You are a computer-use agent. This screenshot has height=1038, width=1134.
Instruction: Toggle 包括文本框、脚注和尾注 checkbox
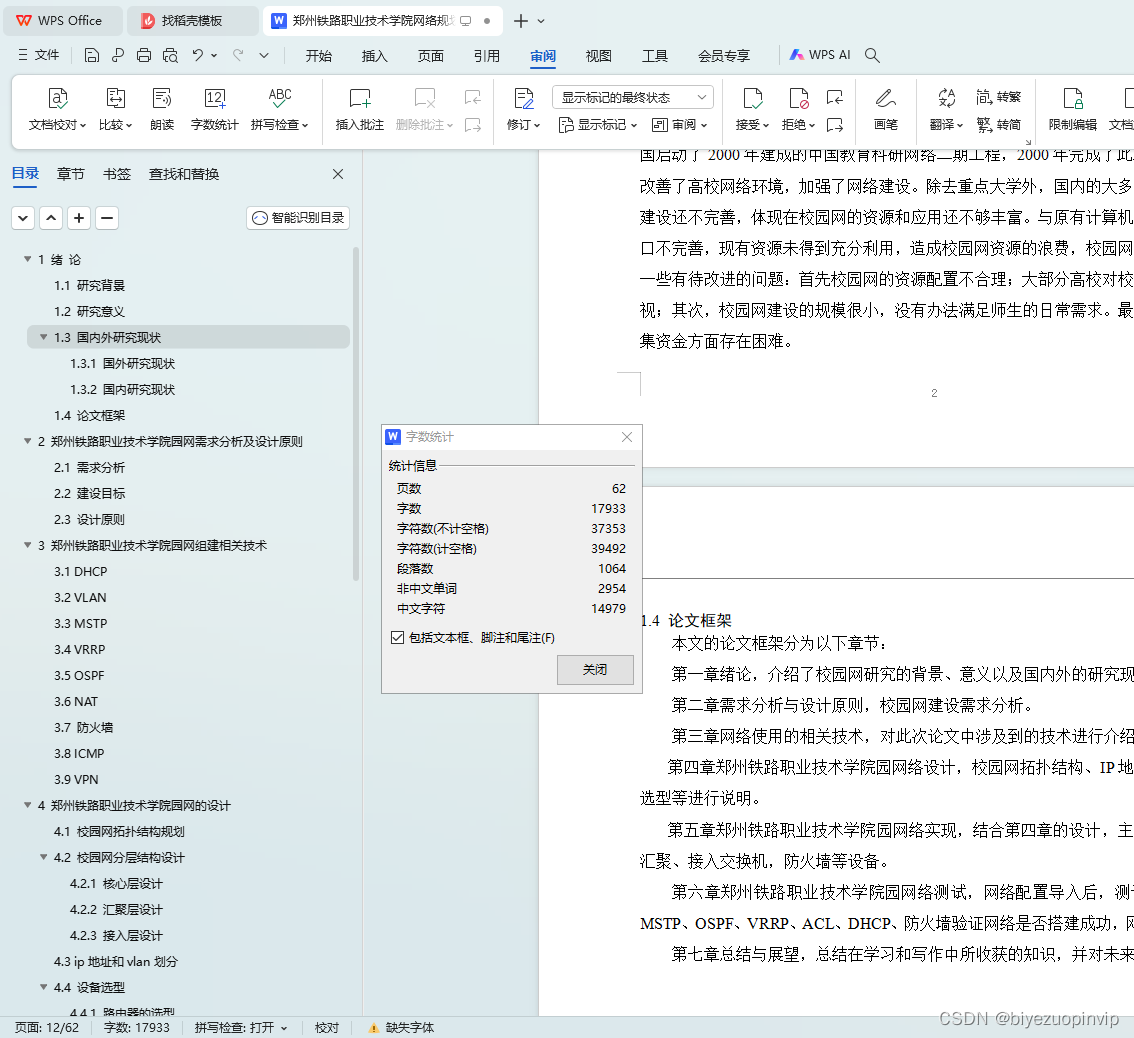tap(397, 637)
